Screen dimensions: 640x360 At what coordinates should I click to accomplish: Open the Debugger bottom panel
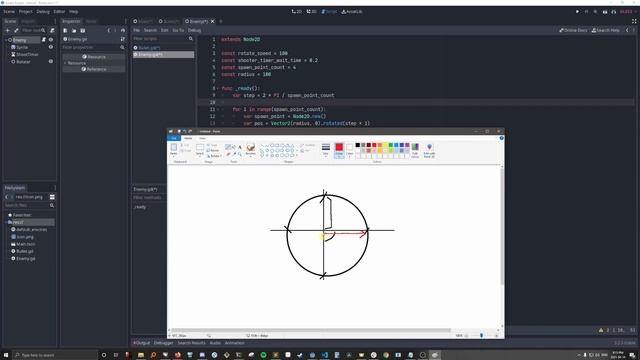[x=164, y=343]
